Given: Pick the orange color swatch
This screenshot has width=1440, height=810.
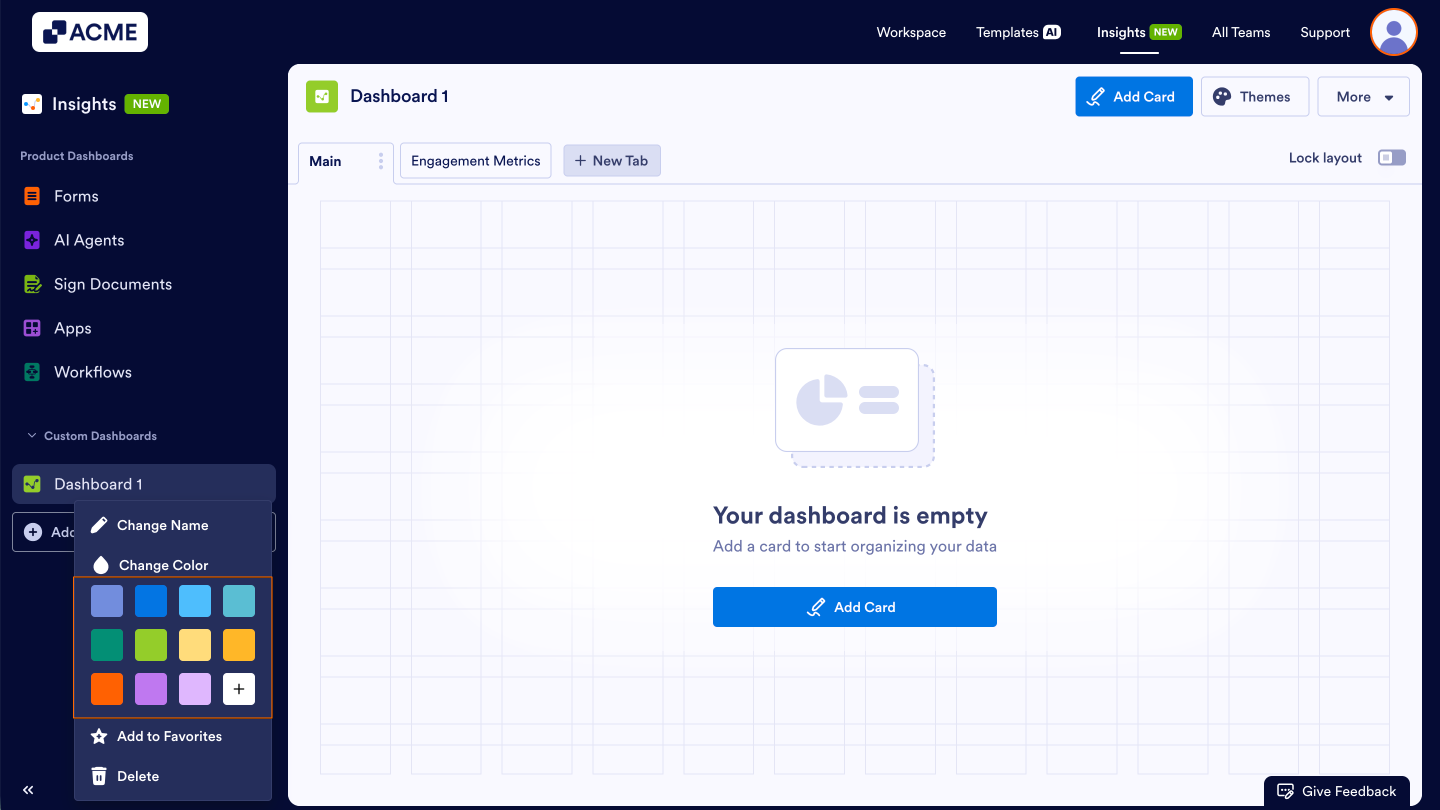Looking at the screenshot, I should point(107,689).
